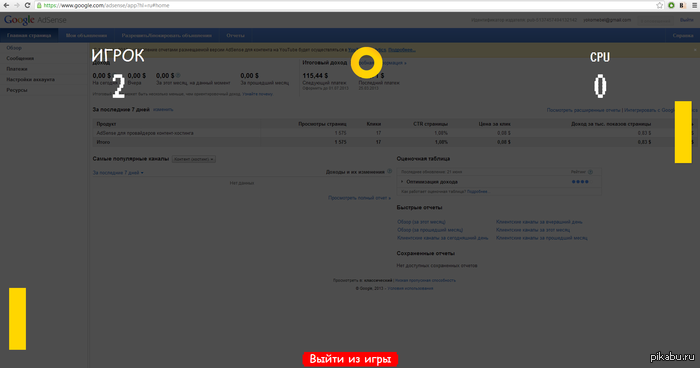This screenshot has width=700, height=368.
Task: Switch to the Мои объявления tab
Action: coord(86,35)
